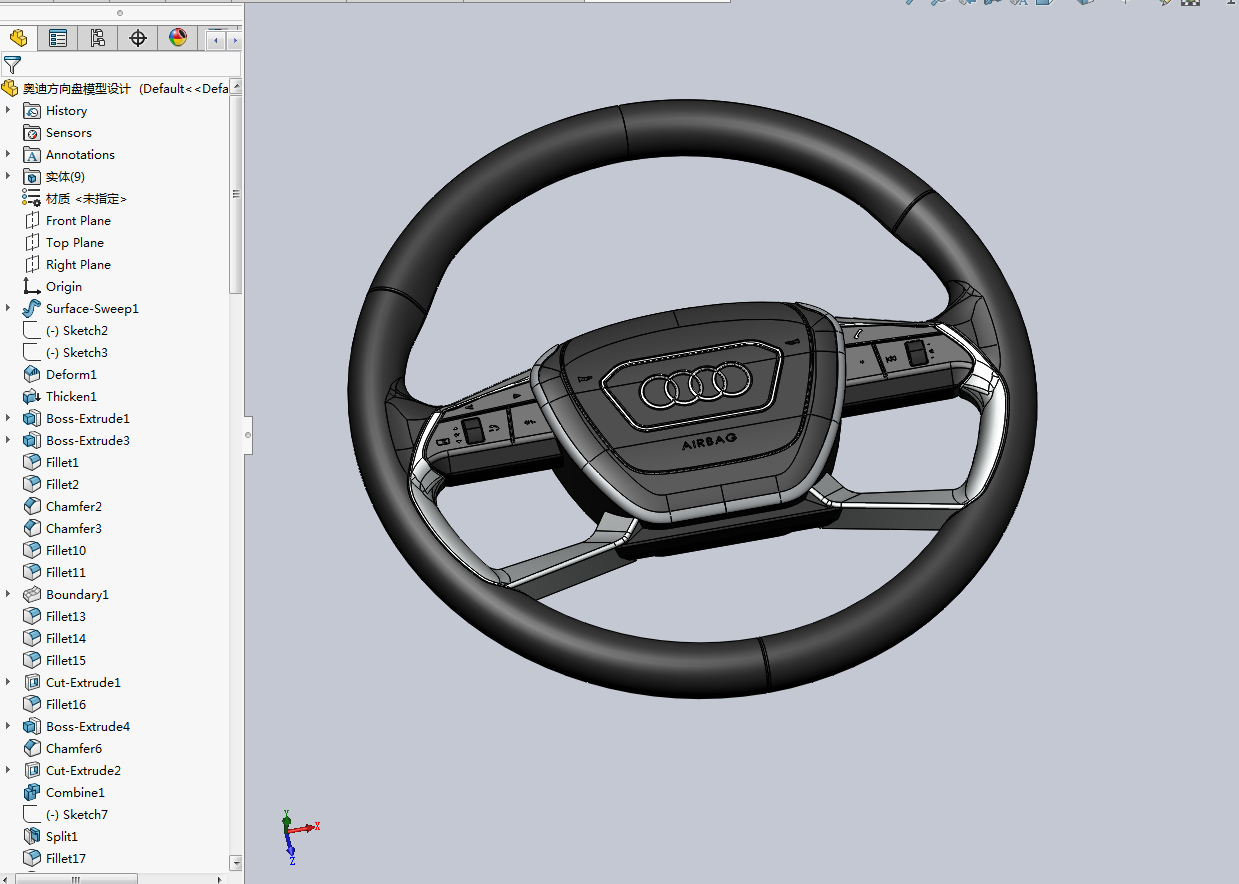Select the (-) Sketch2 item
The image size is (1239, 884).
tap(77, 331)
